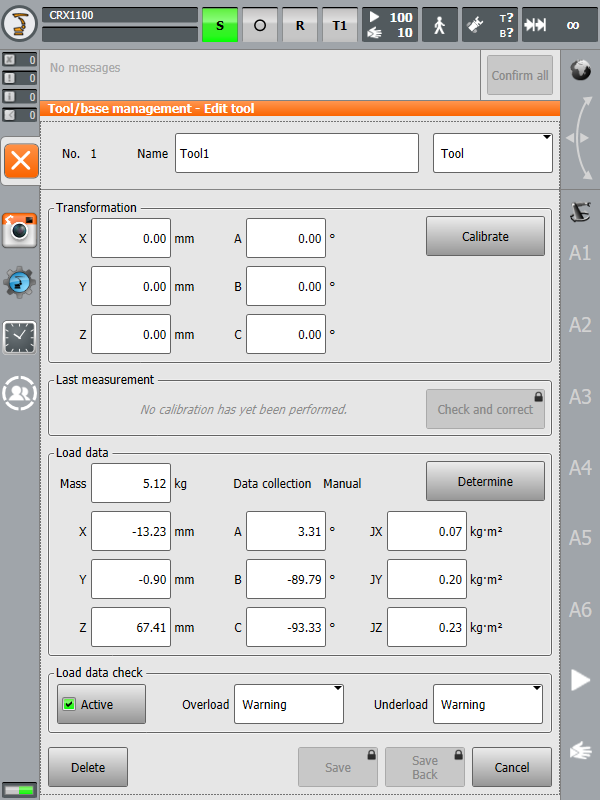
Task: Click the A2 axis jog key
Action: coord(580,325)
